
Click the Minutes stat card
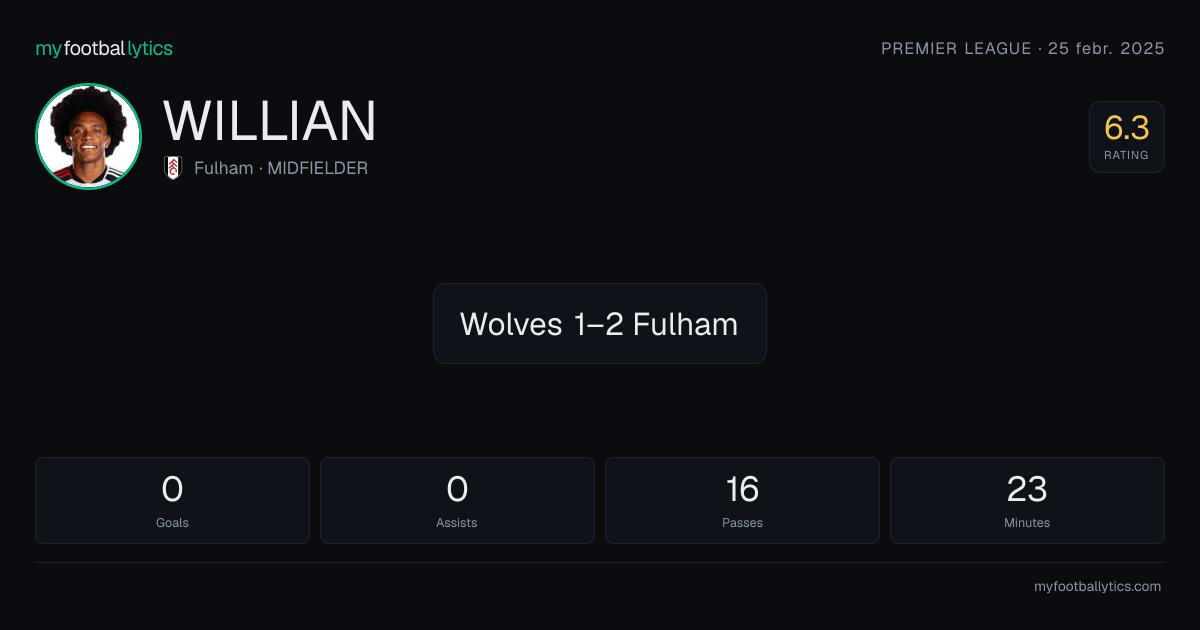tap(1027, 500)
